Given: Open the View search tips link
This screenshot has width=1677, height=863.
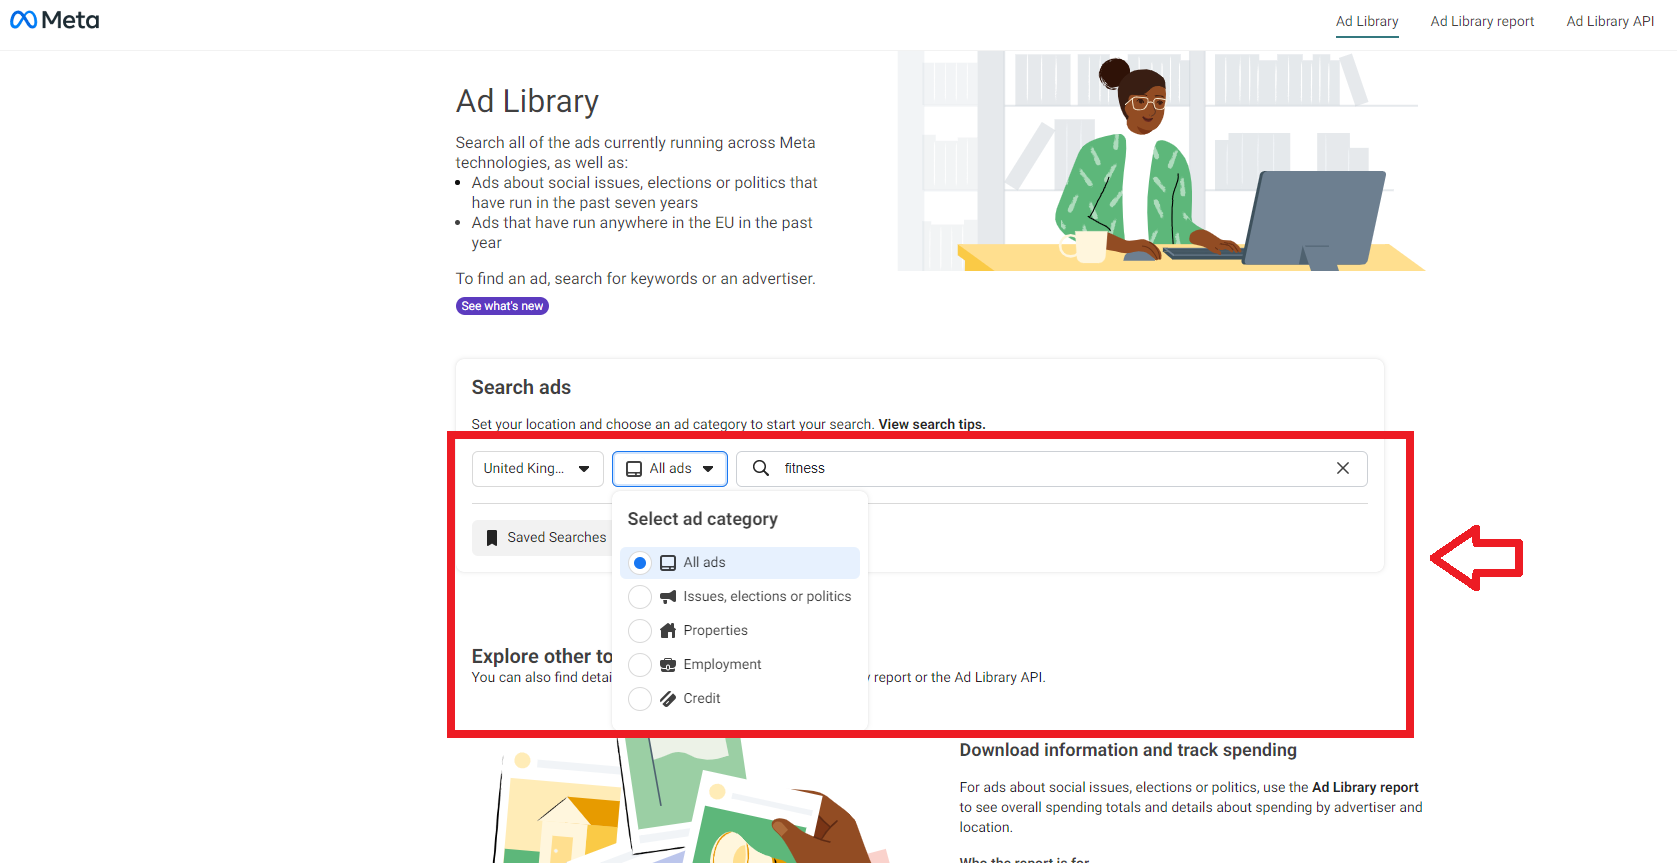Looking at the screenshot, I should (x=932, y=424).
